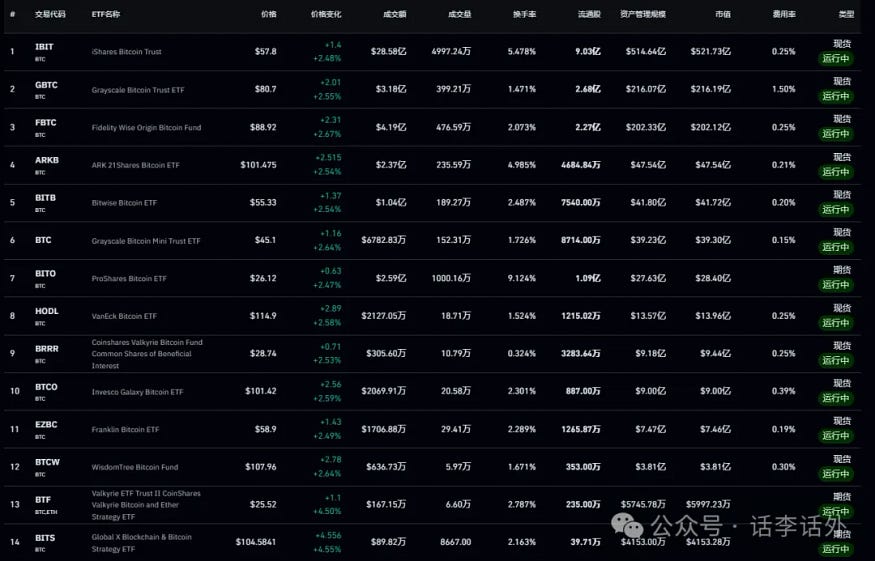Click the 4997.24万 trade volume cell
Viewport: 875px width, 561px height.
[451, 51]
